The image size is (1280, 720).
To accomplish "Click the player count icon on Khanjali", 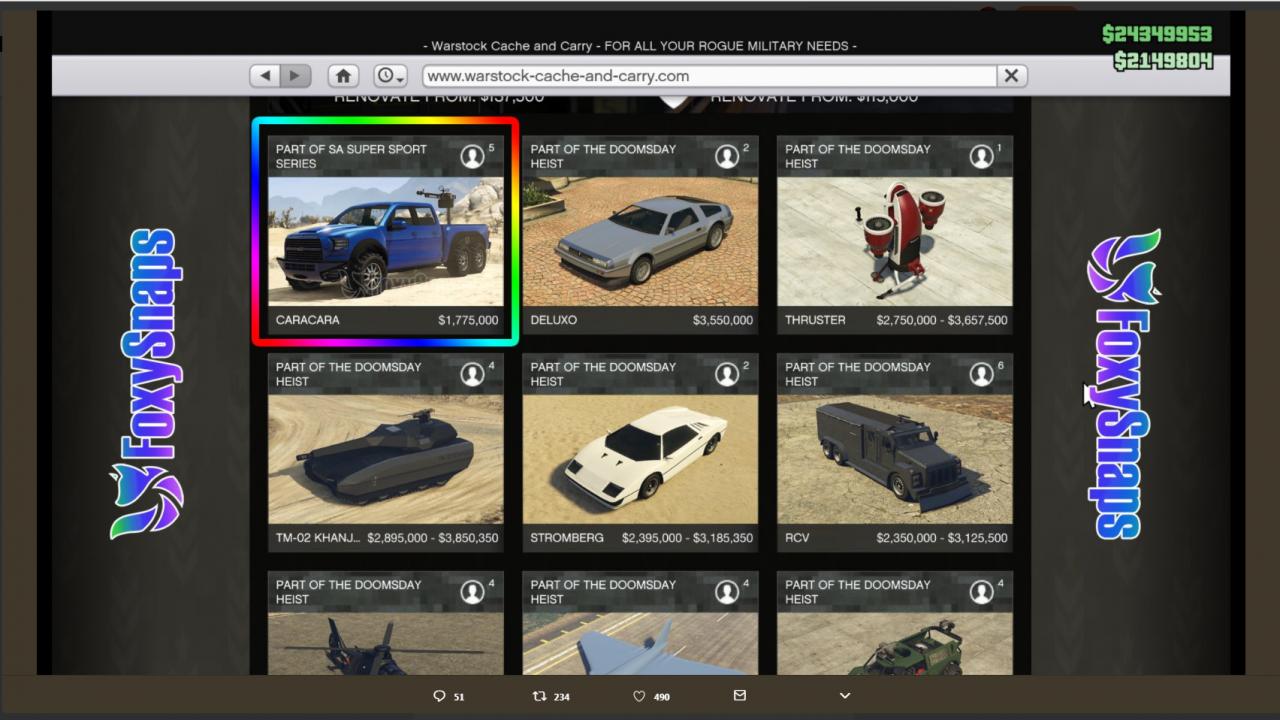I will 472,374.
